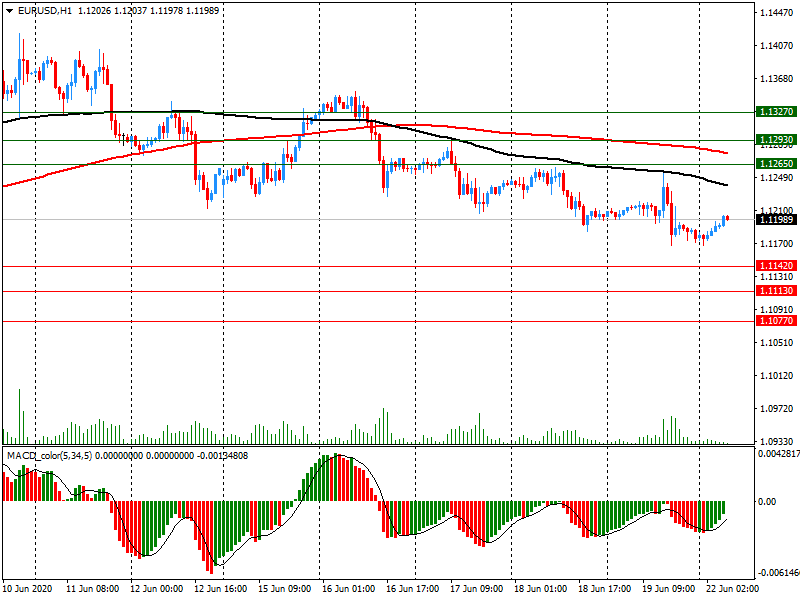Select the green 1.13270 price level tag
Viewport: 800px width, 600px height.
[x=776, y=113]
